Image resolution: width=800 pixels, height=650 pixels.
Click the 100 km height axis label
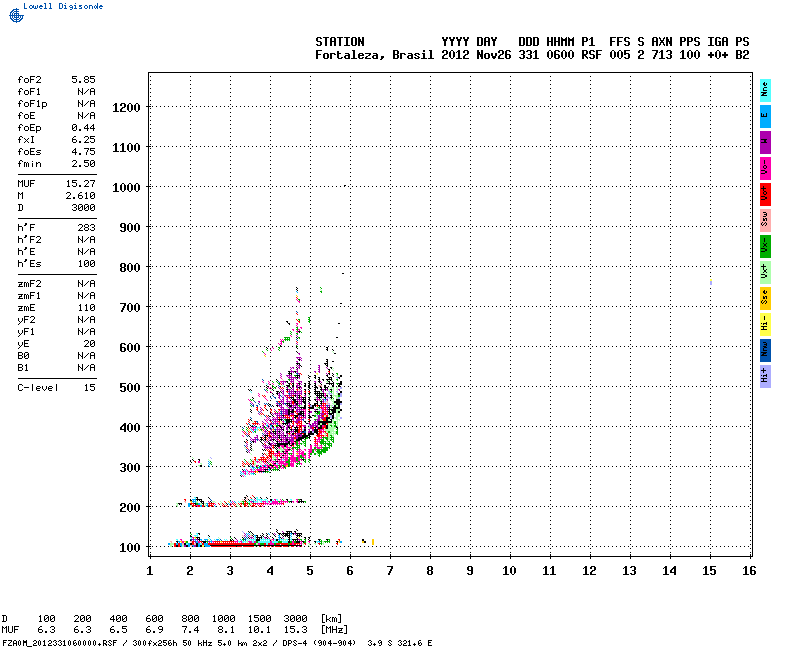[x=130, y=548]
